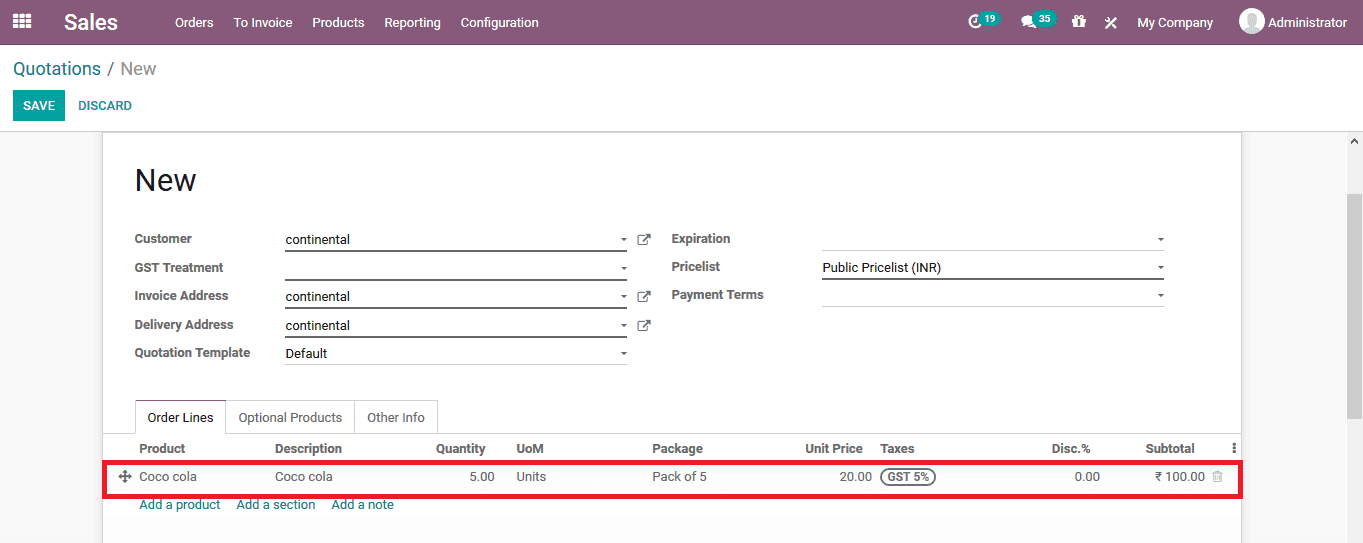Expand the Customer dropdown

click(623, 240)
